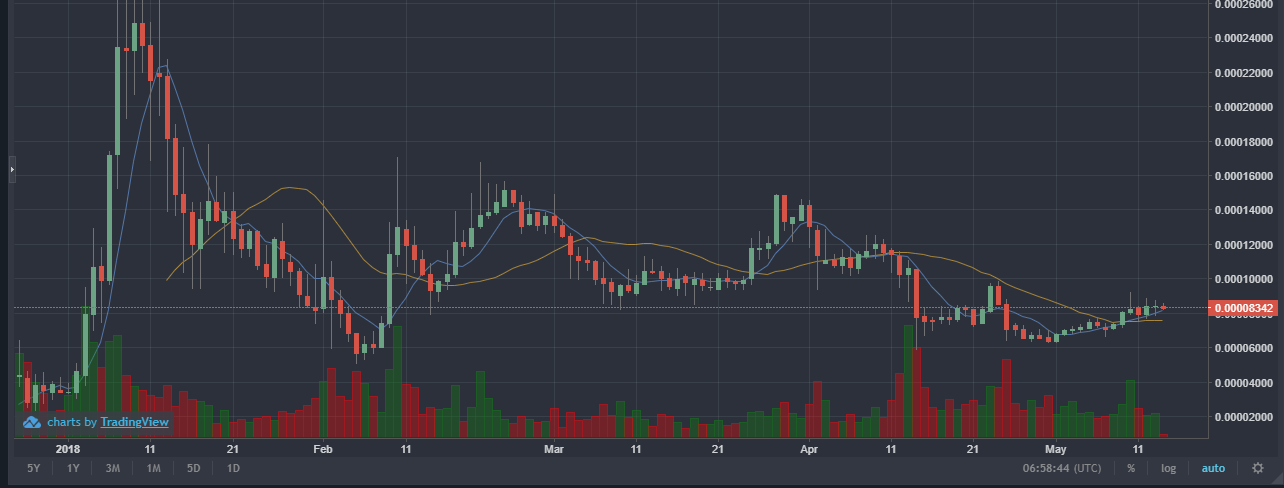The width and height of the screenshot is (1284, 488).
Task: Click the TradingView cloud logo icon
Action: (x=31, y=423)
